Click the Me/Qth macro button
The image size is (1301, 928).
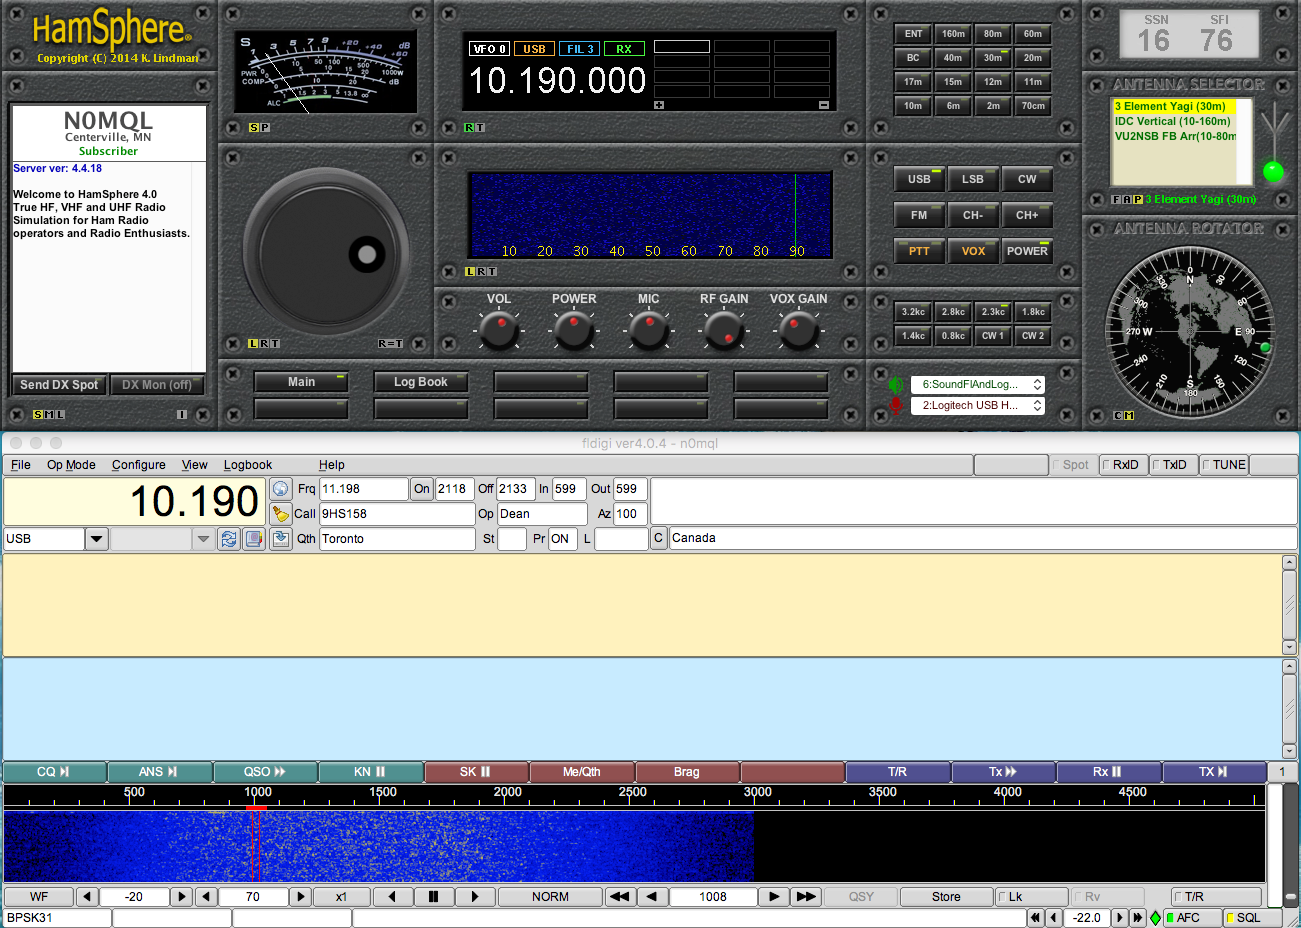pos(581,772)
